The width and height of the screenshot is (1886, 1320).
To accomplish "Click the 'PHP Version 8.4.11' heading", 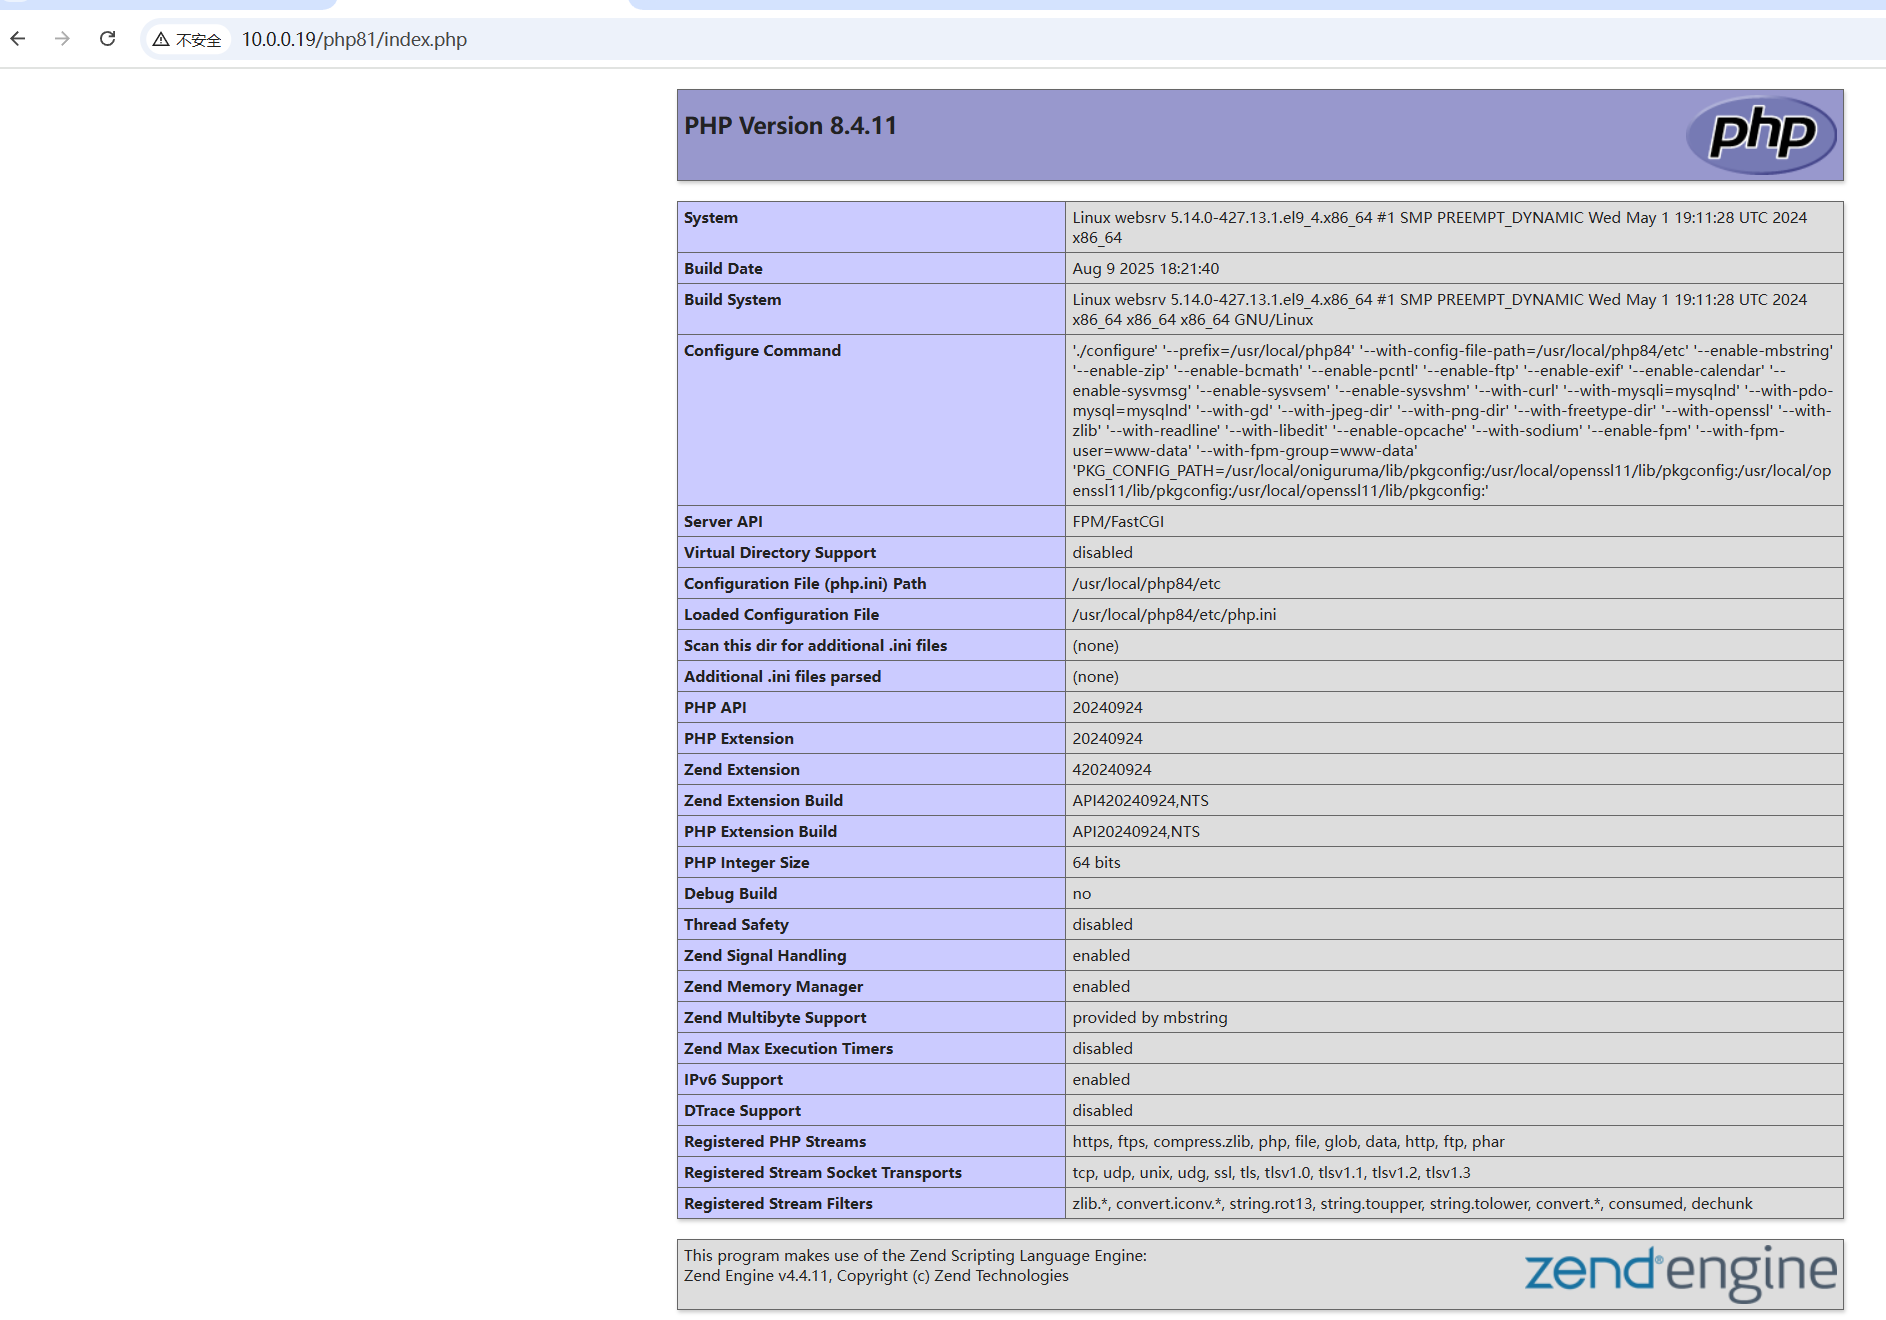I will point(790,126).
